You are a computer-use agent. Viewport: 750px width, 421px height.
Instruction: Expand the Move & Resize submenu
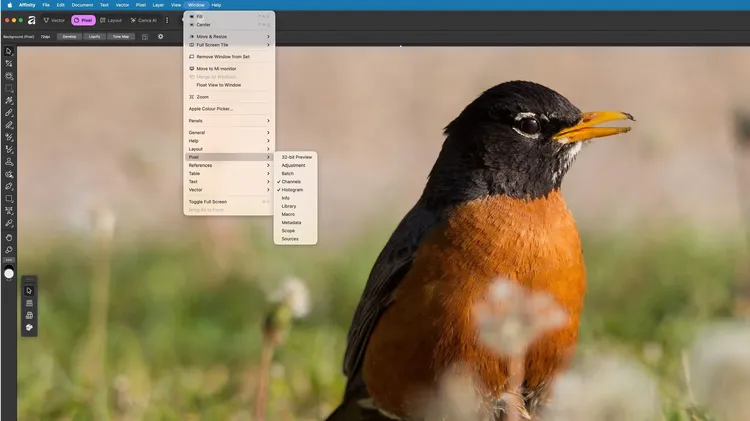pos(228,36)
